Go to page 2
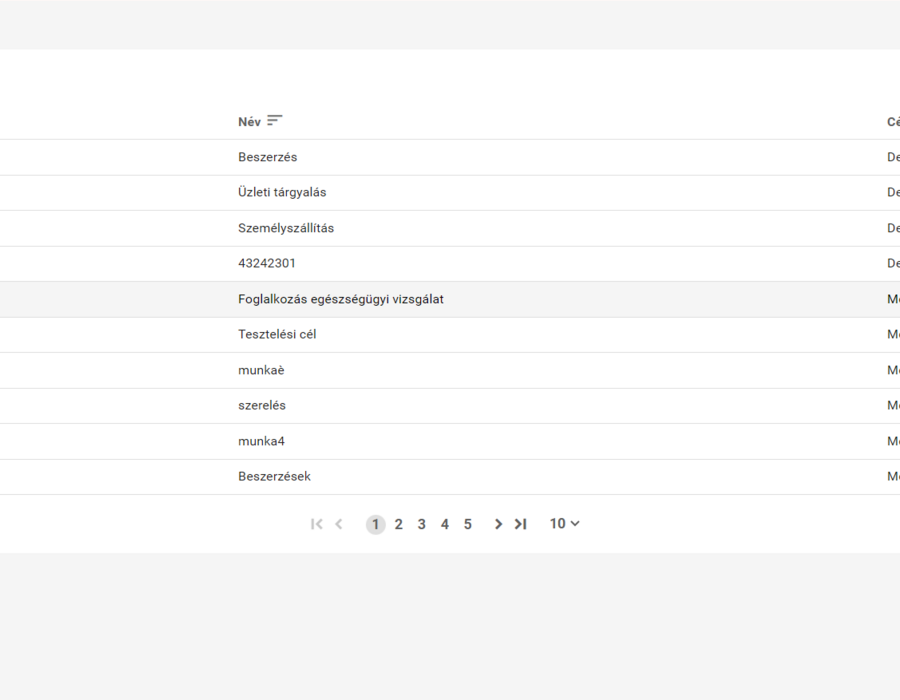The image size is (900, 700). [398, 524]
